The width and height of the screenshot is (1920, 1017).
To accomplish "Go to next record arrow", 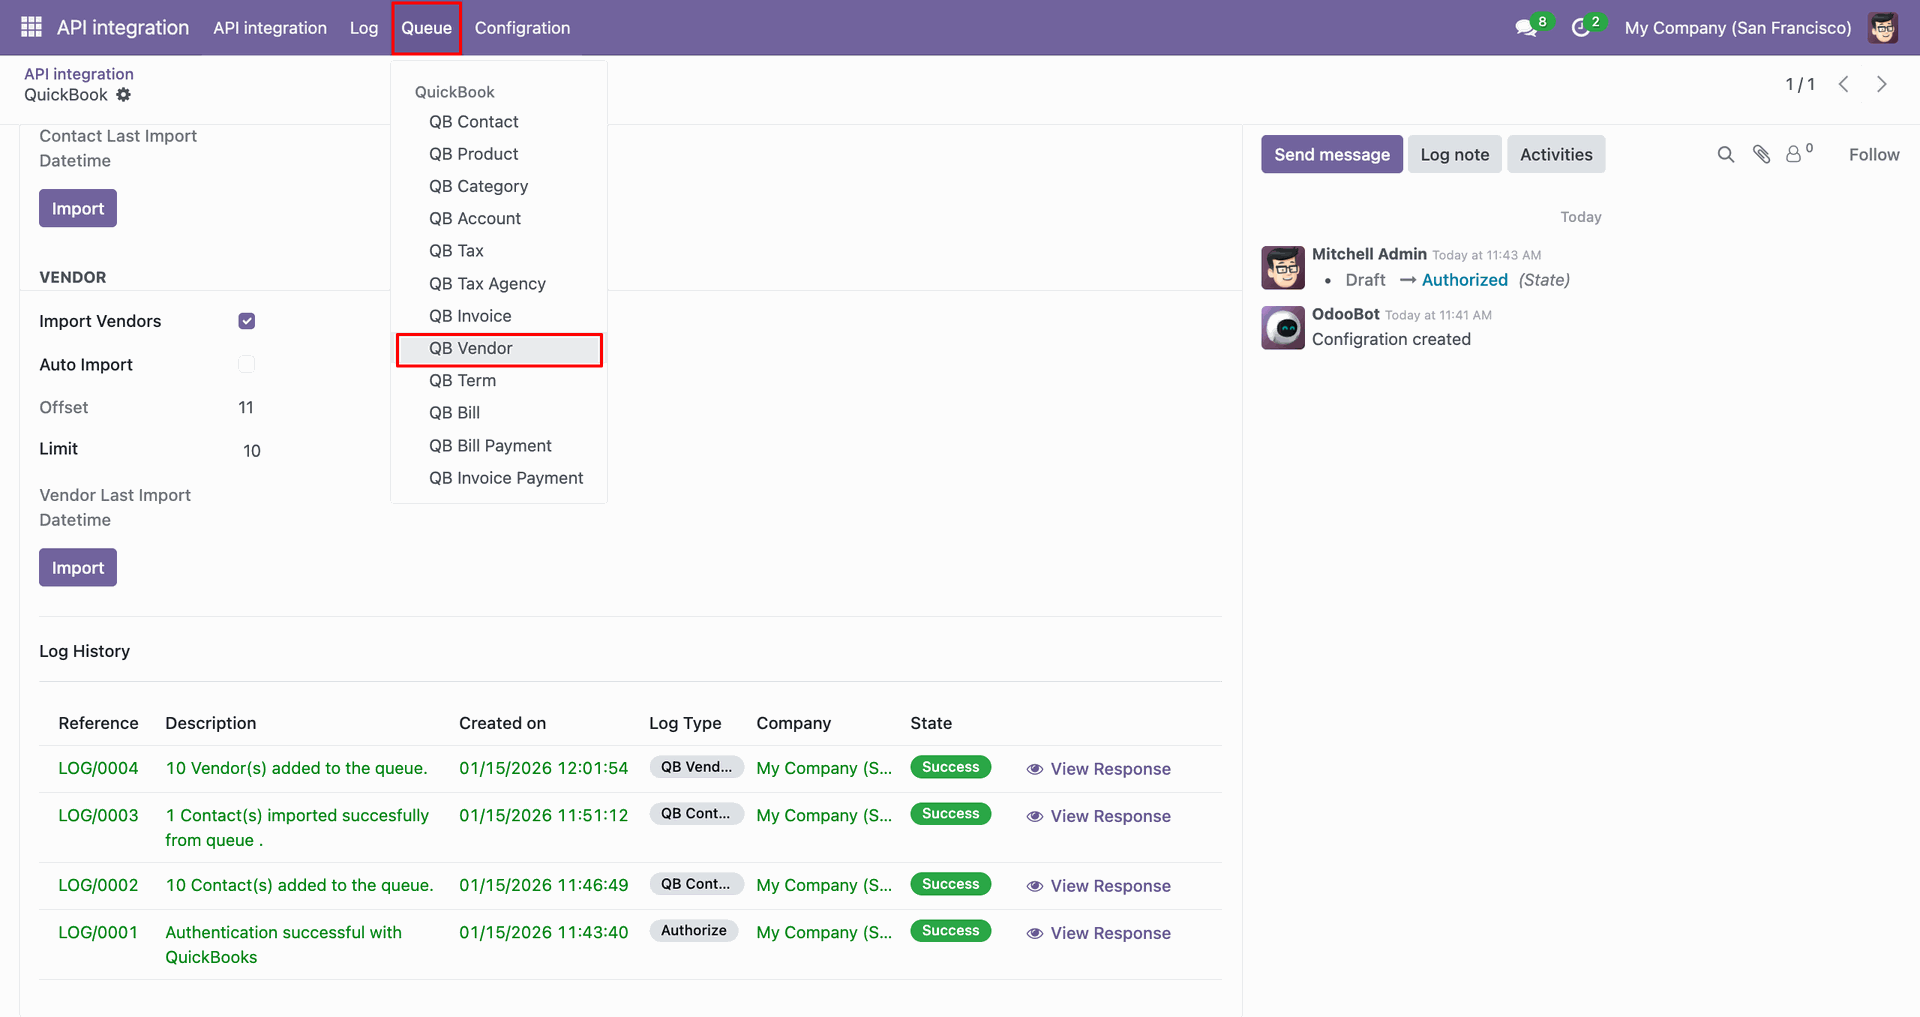I will point(1882,84).
